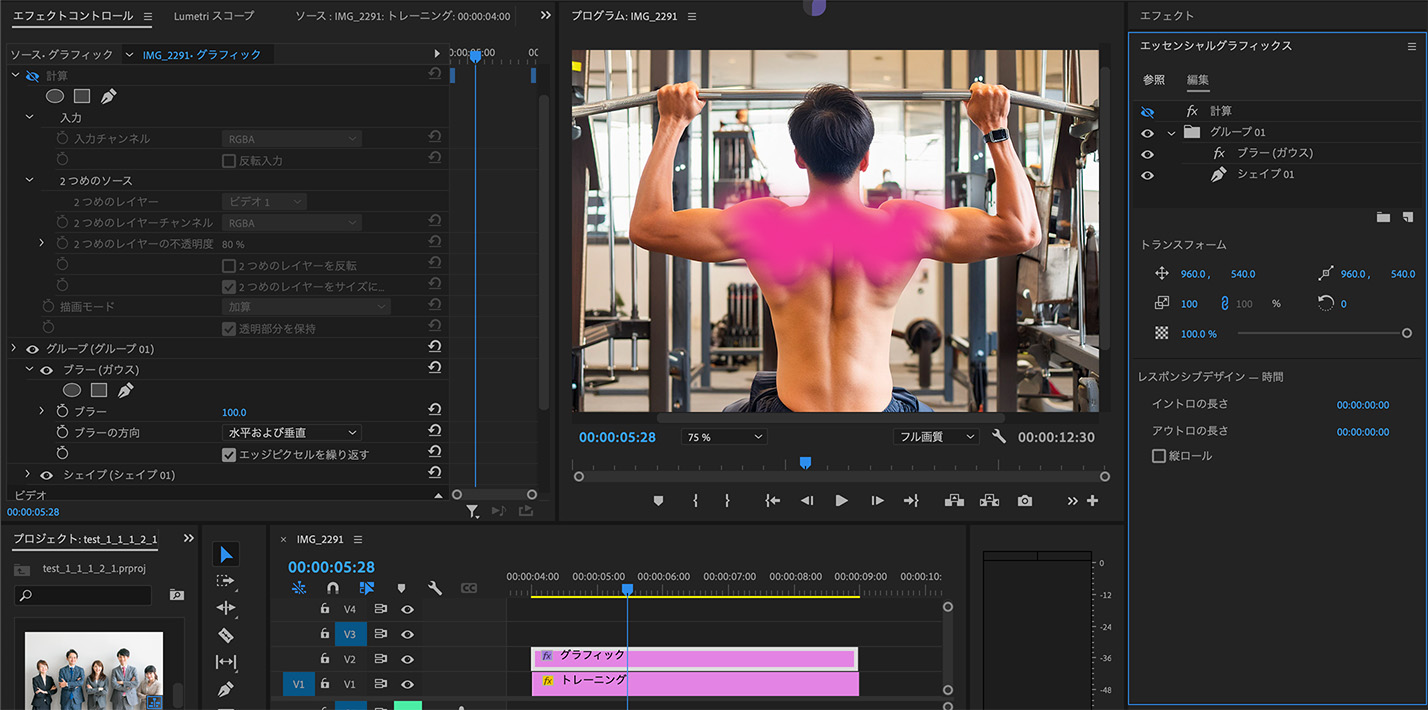This screenshot has height=710, width=1428.
Task: Hide the V2 track with its eye icon
Action: pos(407,659)
